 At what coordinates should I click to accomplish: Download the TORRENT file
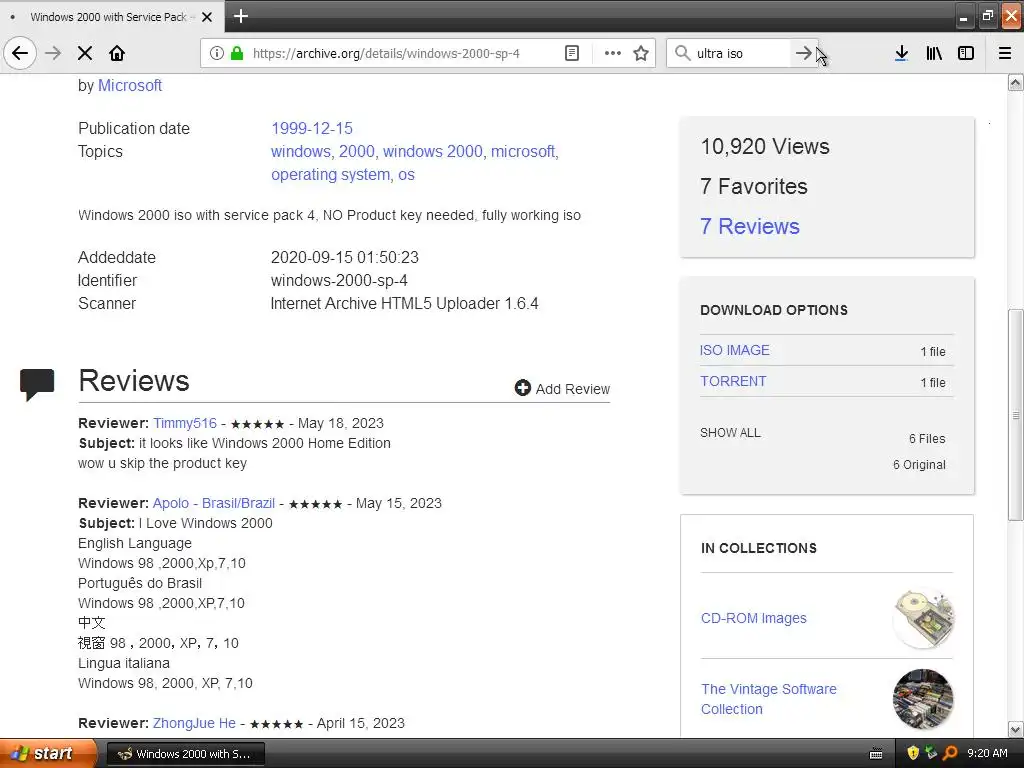(733, 381)
